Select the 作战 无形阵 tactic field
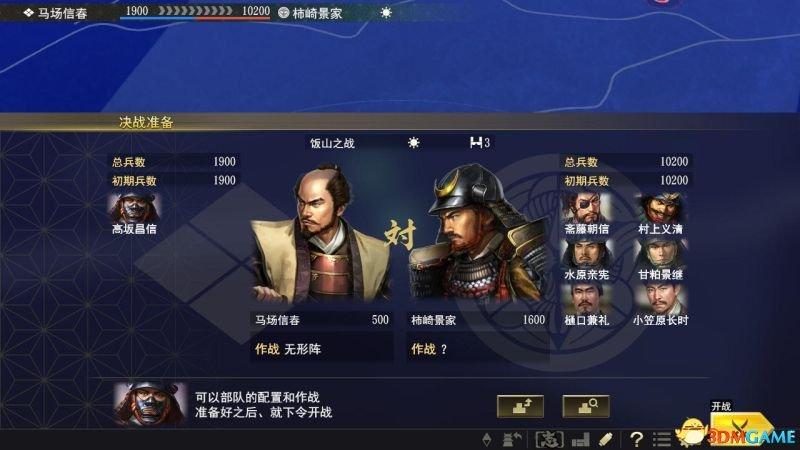 [x=321, y=349]
